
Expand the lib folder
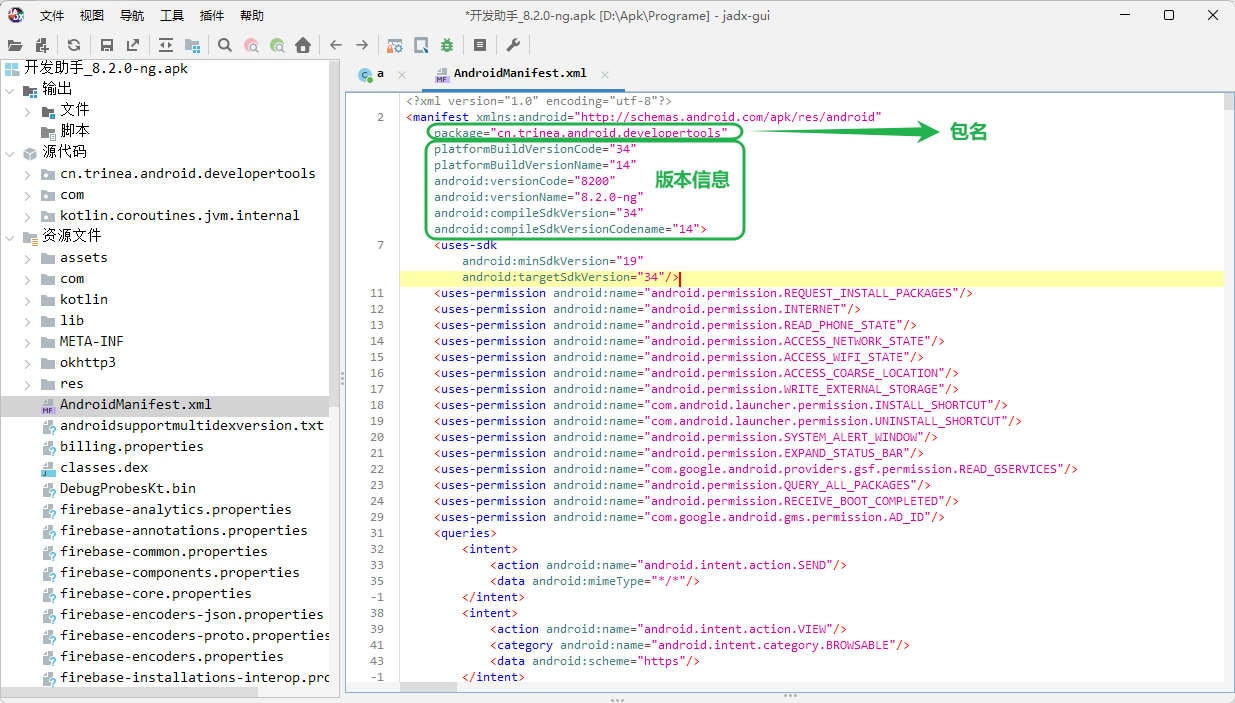(x=28, y=320)
